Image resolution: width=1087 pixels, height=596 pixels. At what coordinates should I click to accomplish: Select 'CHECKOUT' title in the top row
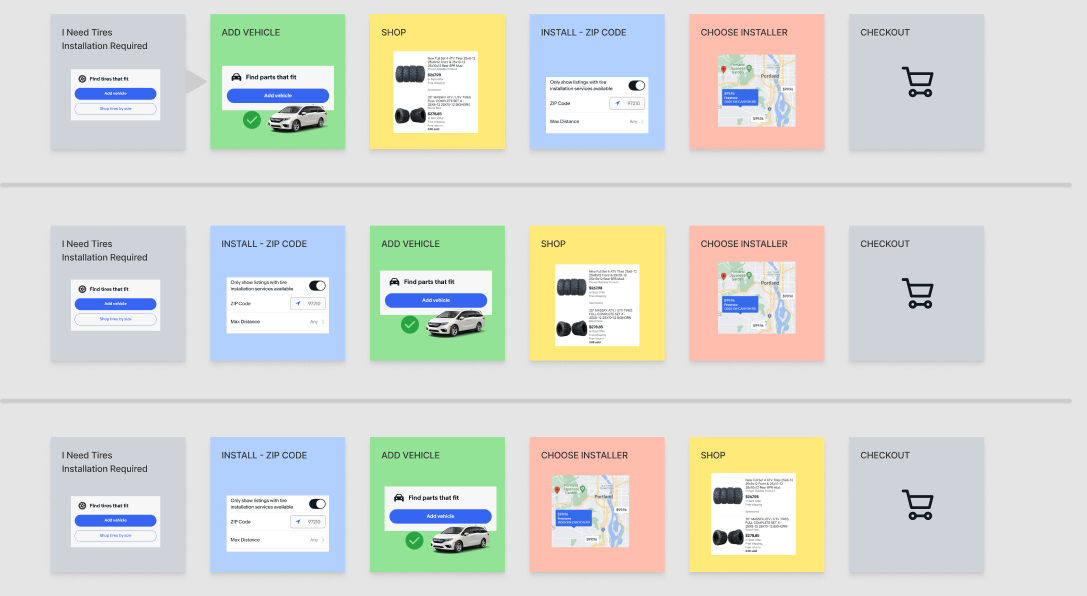pyautogui.click(x=885, y=33)
